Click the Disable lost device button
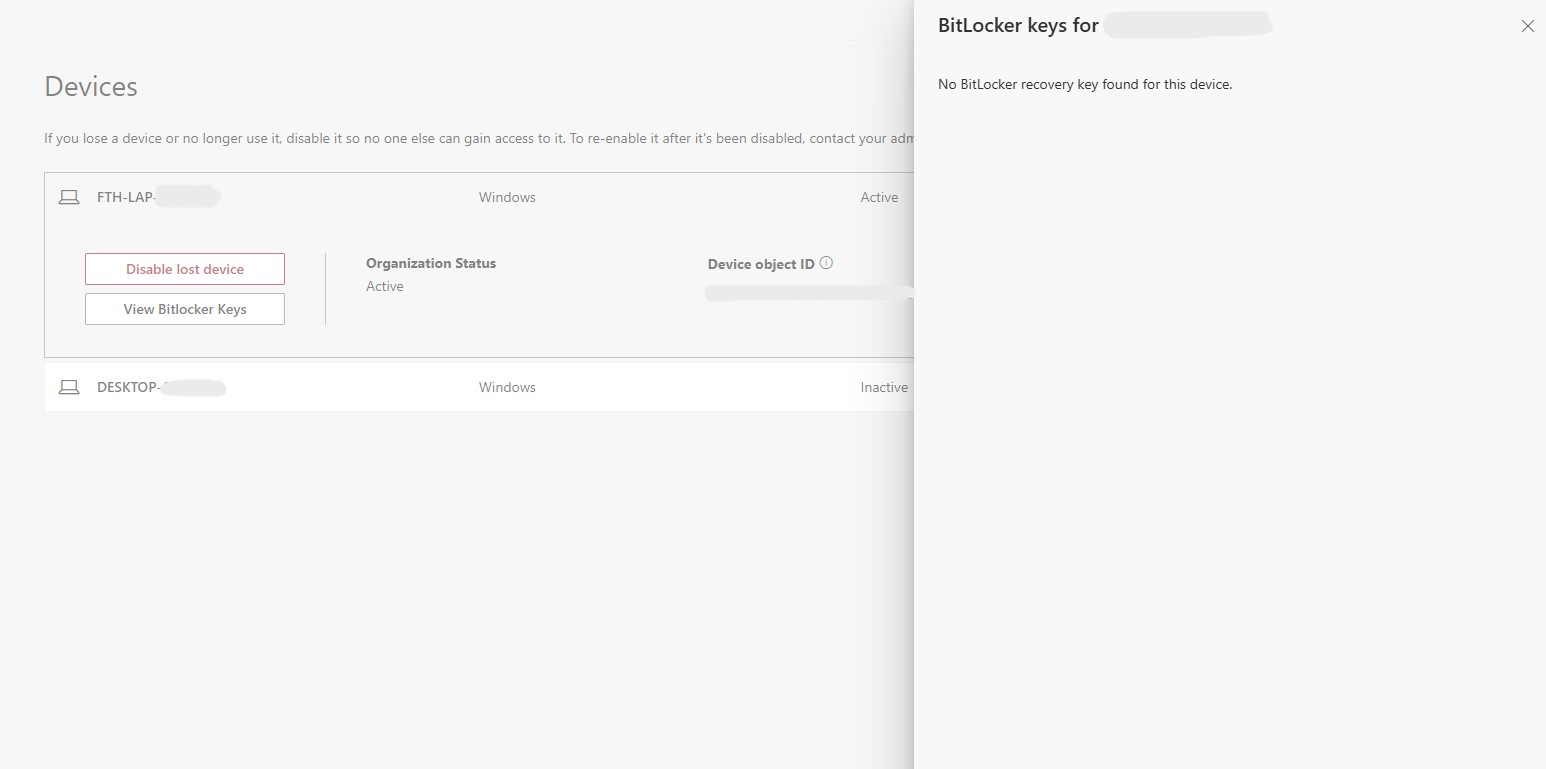Viewport: 1546px width, 769px height. click(185, 269)
